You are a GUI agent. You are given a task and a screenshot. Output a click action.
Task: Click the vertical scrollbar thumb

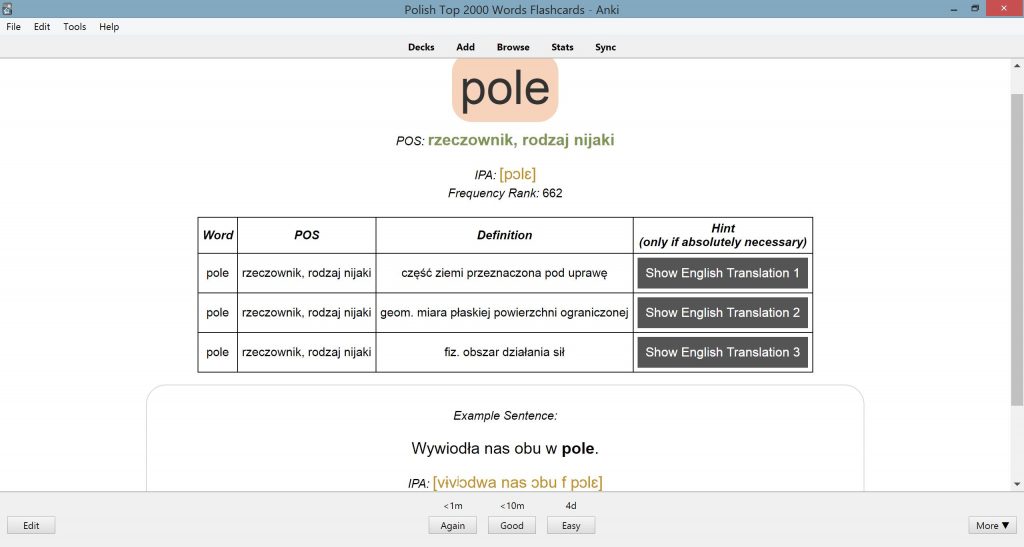pyautogui.click(x=1017, y=251)
